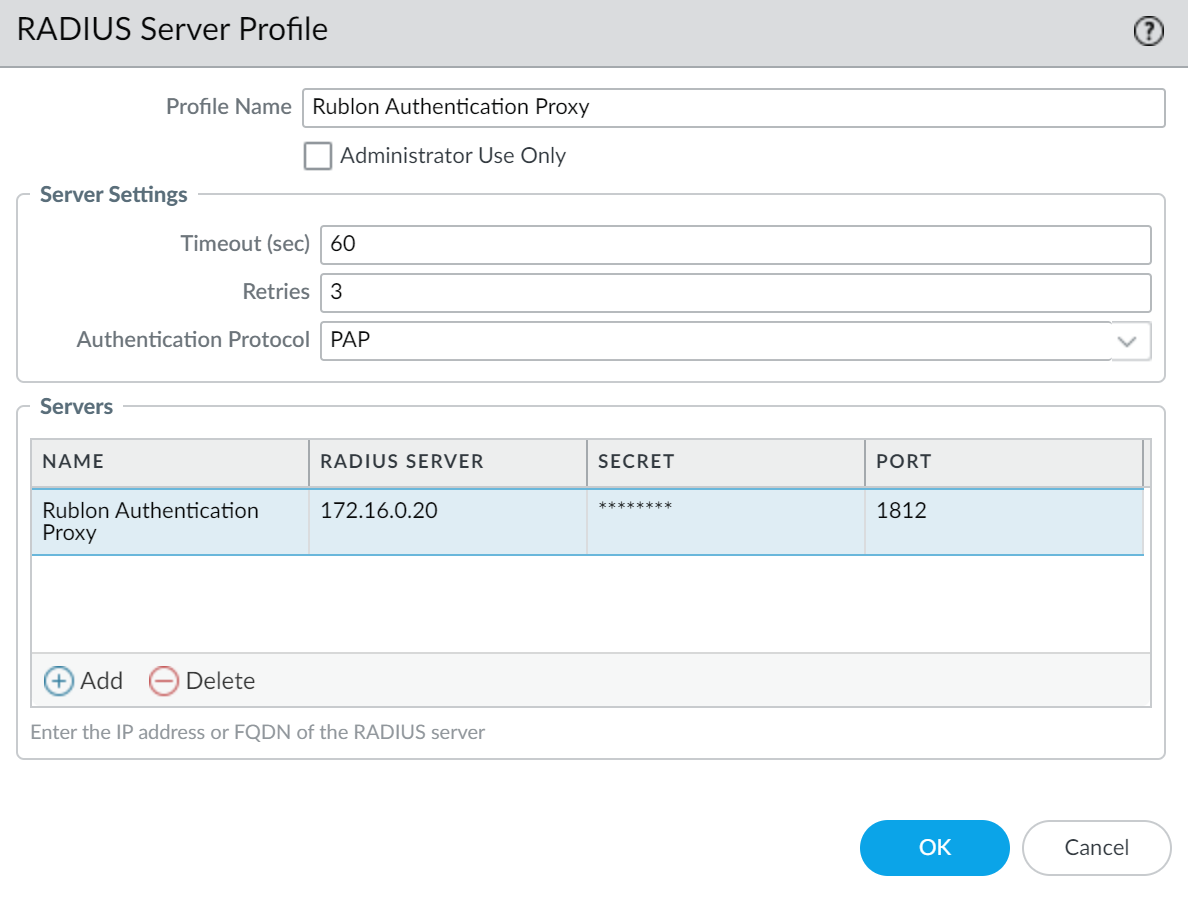Enable the Administrator Use Only checkbox
This screenshot has width=1188, height=898.
318,156
